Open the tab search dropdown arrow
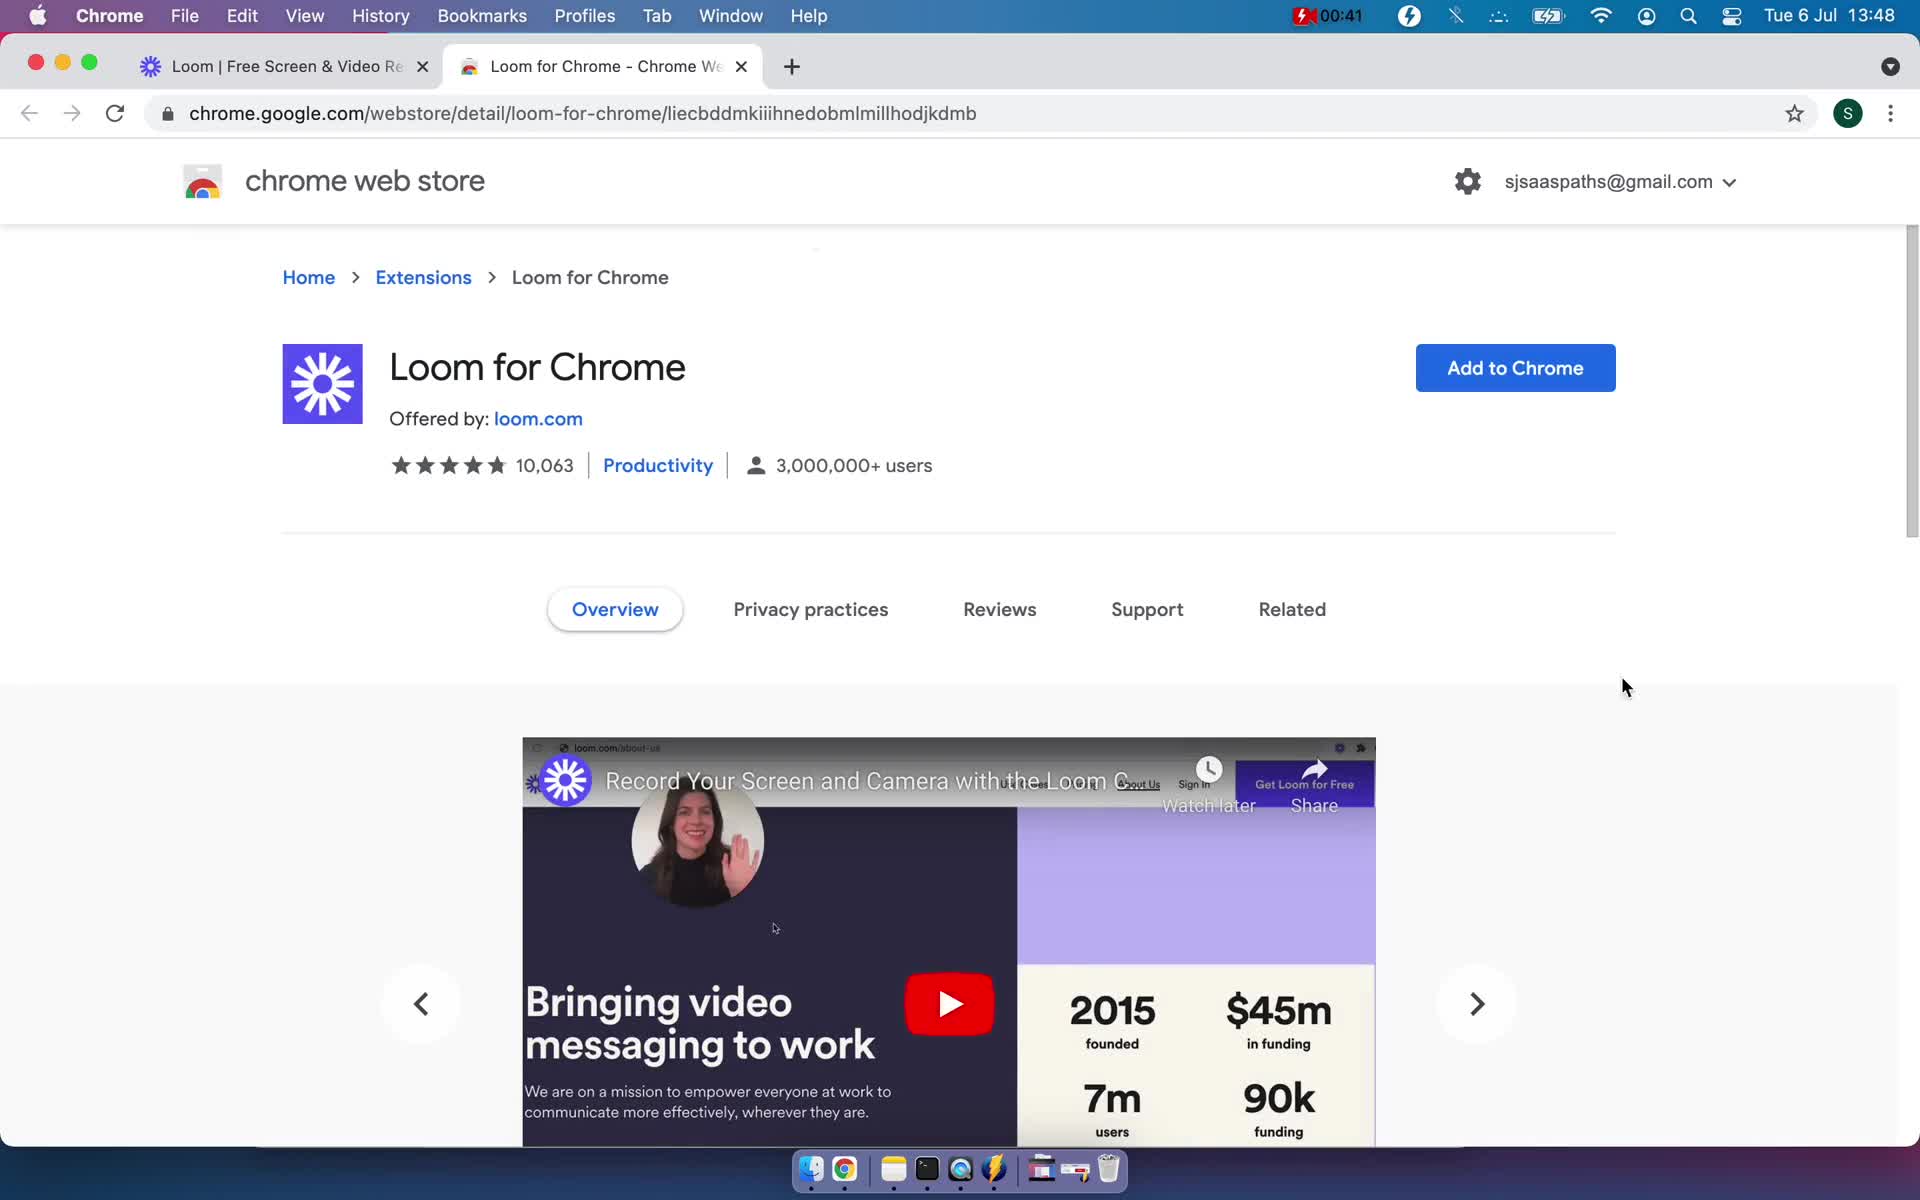 (x=1889, y=66)
